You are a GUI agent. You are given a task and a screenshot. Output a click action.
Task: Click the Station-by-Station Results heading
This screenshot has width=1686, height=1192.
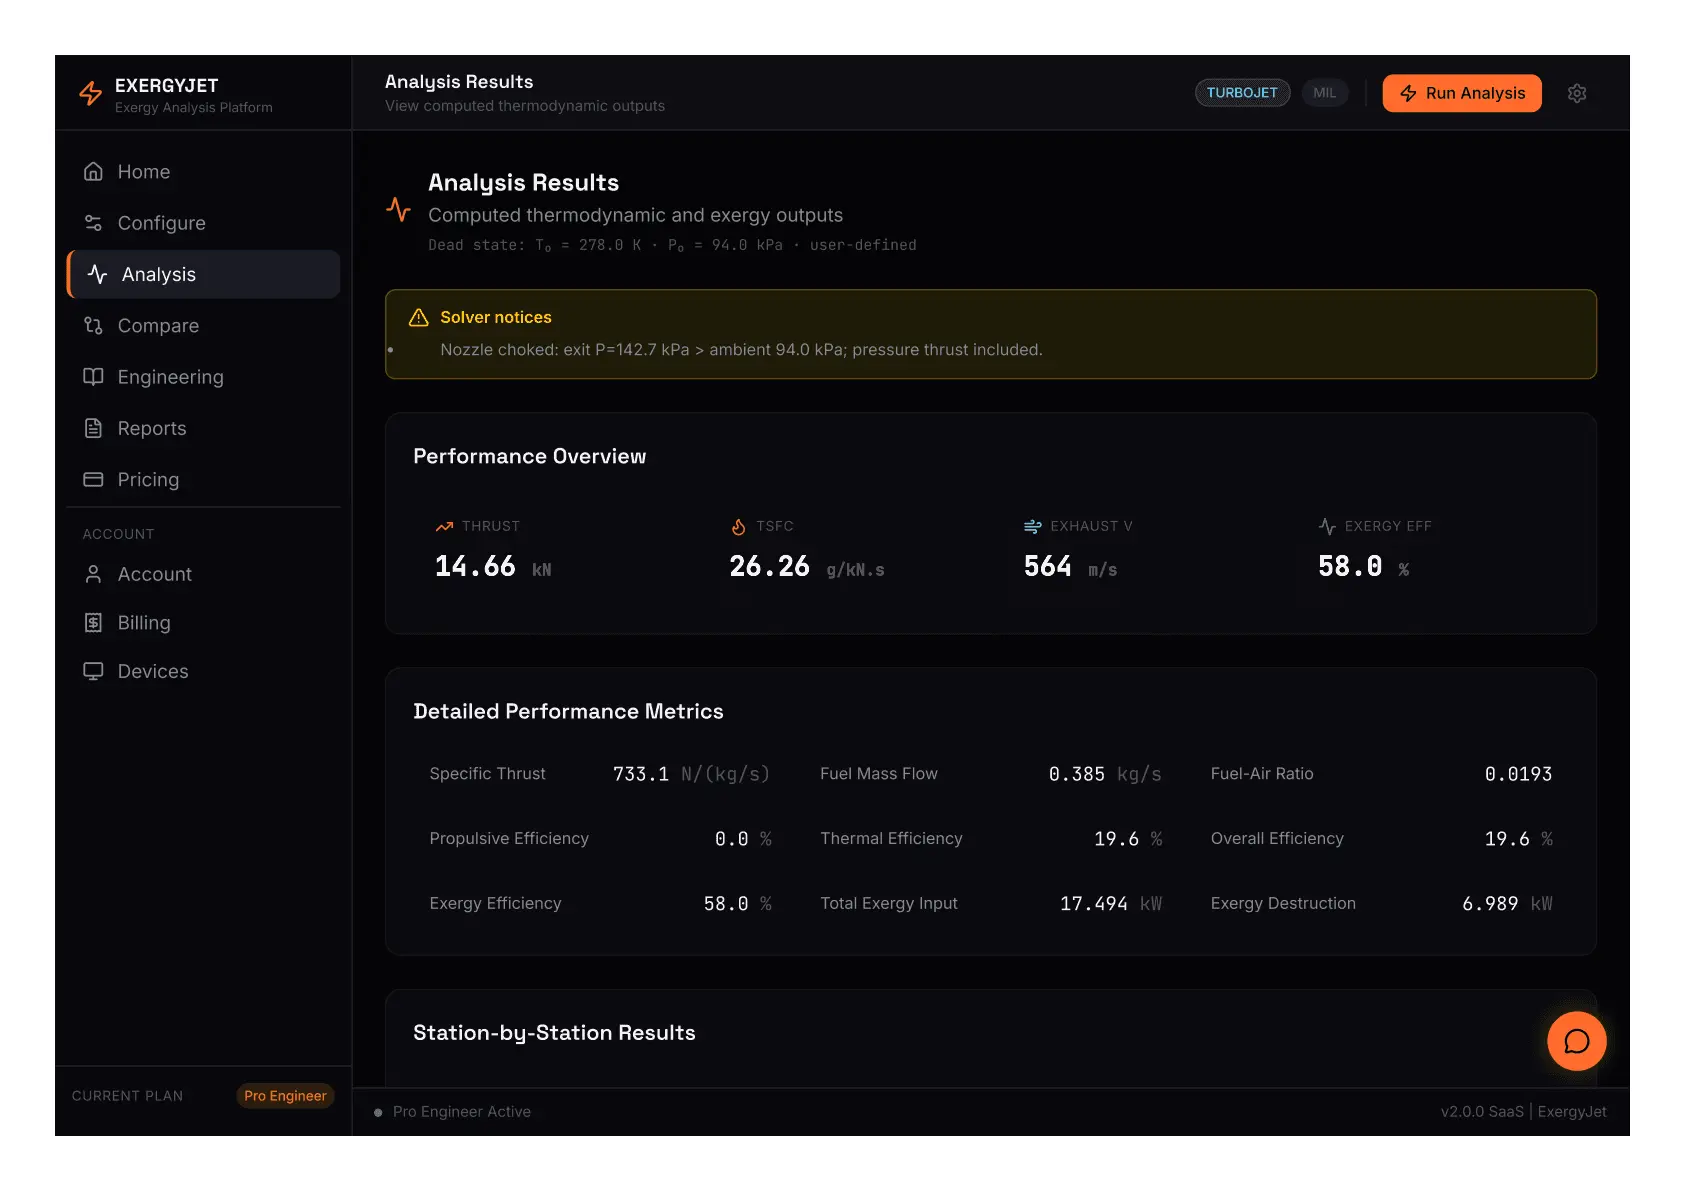pyautogui.click(x=554, y=1033)
